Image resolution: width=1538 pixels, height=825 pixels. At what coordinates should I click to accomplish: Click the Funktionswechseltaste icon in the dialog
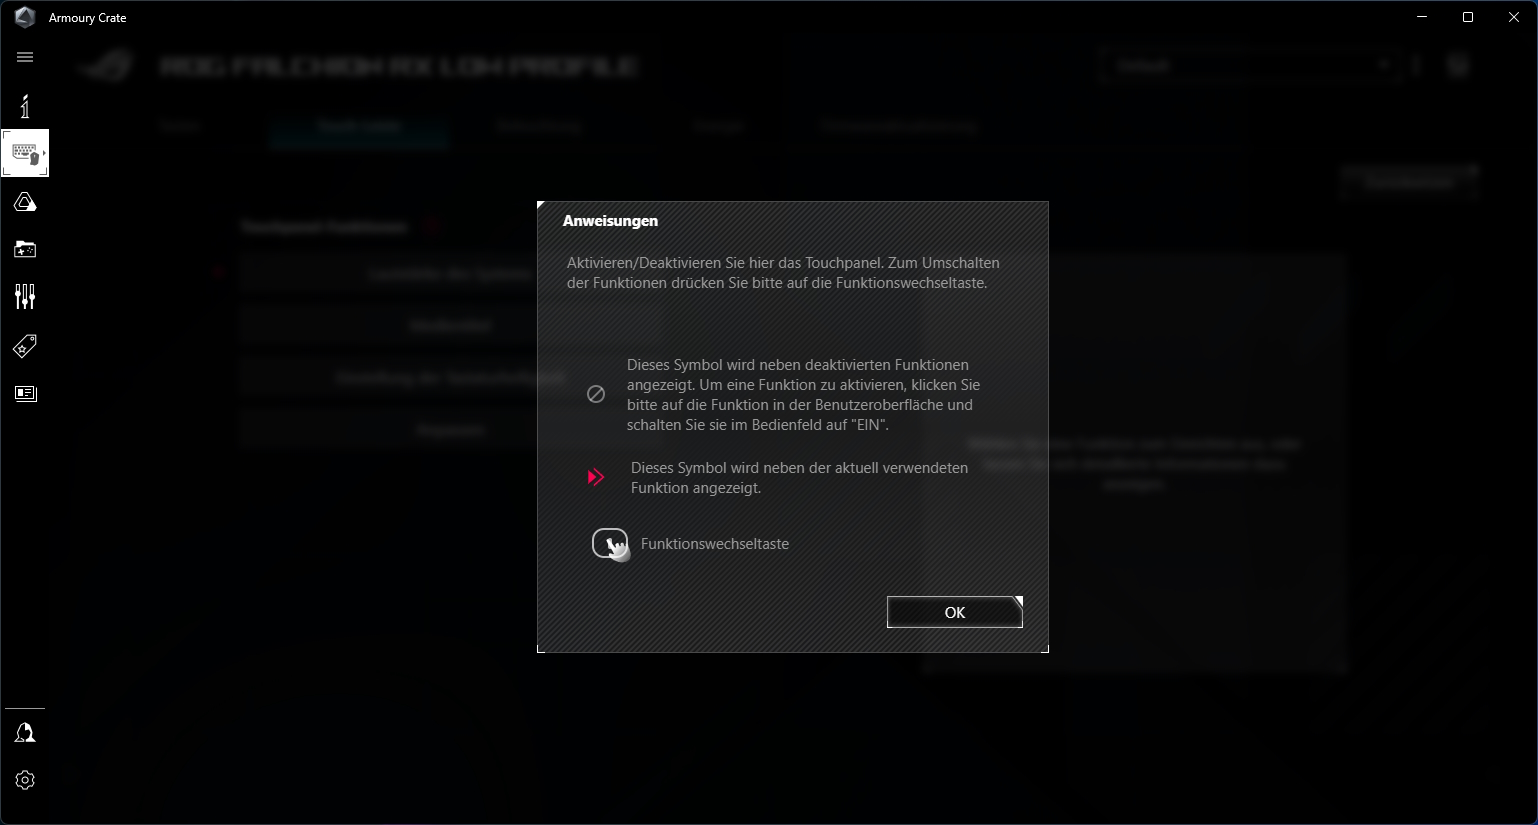click(611, 544)
